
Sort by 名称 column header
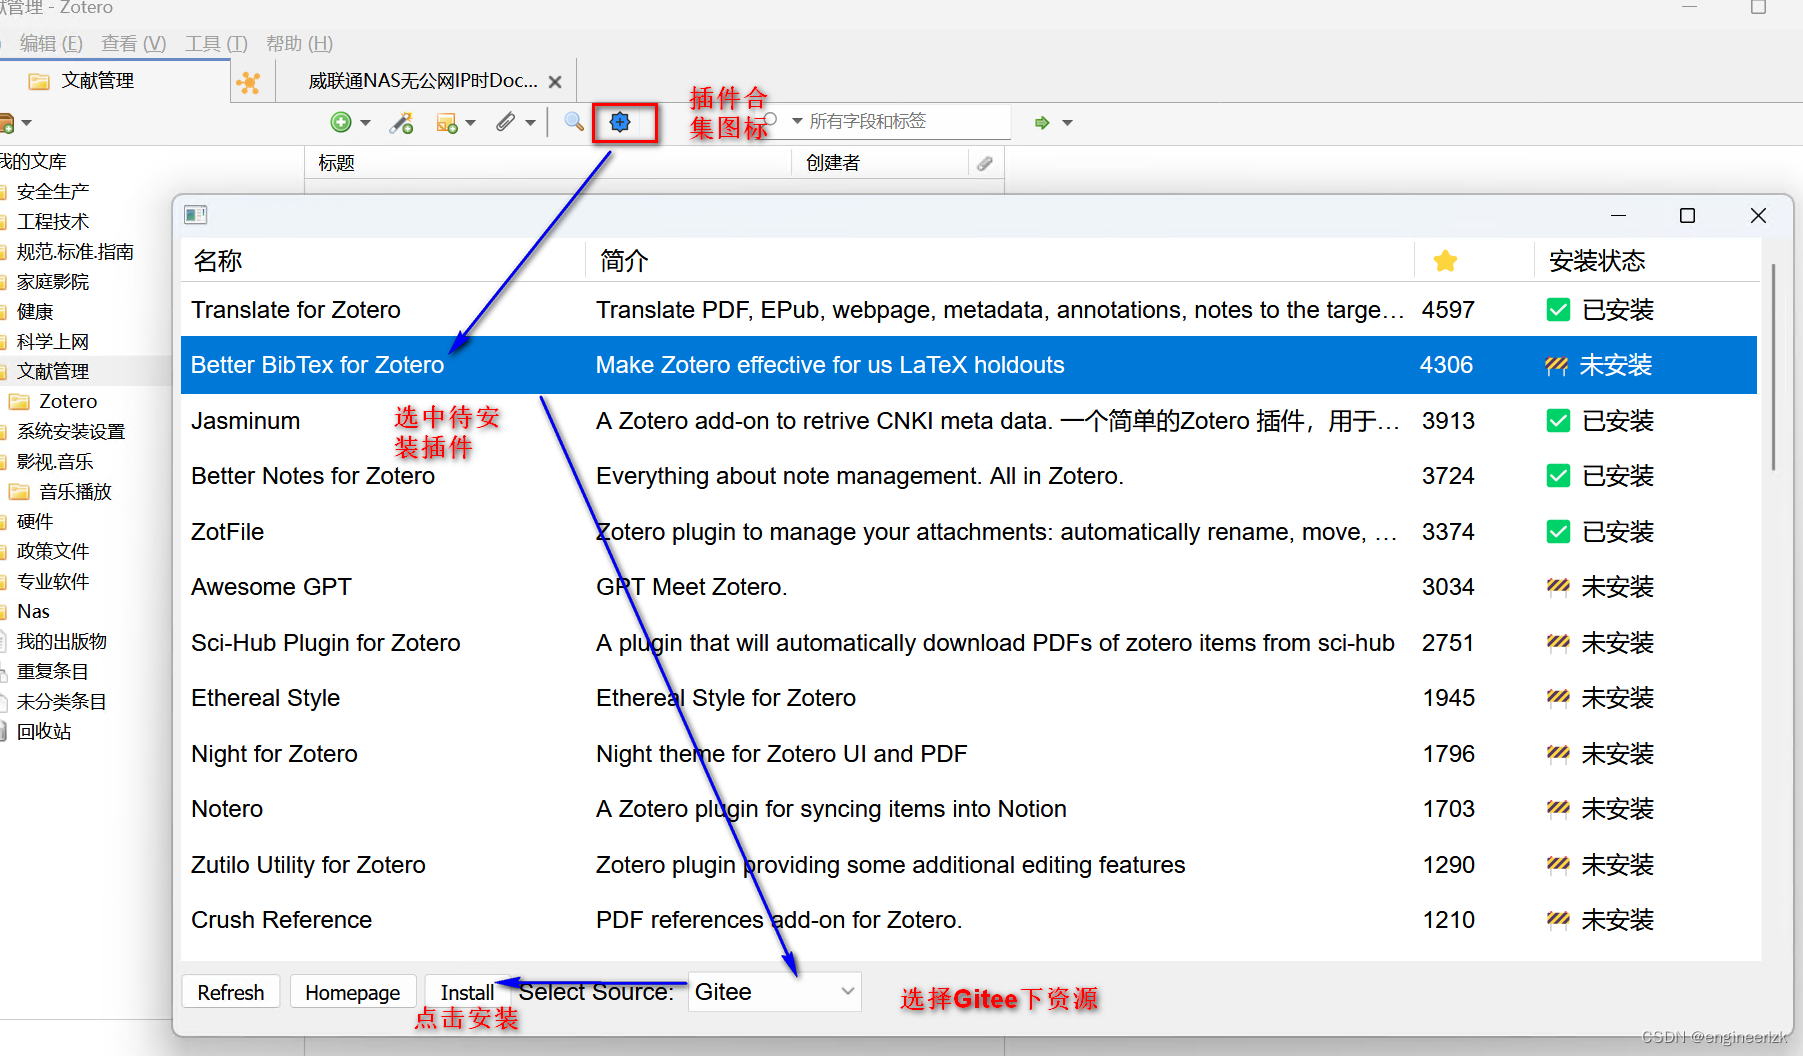[383, 261]
